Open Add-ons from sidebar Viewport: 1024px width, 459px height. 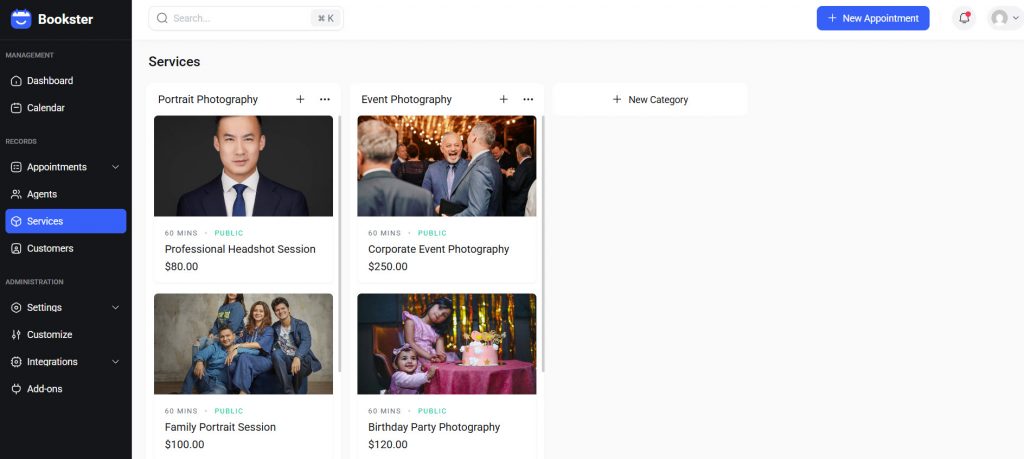(44, 389)
